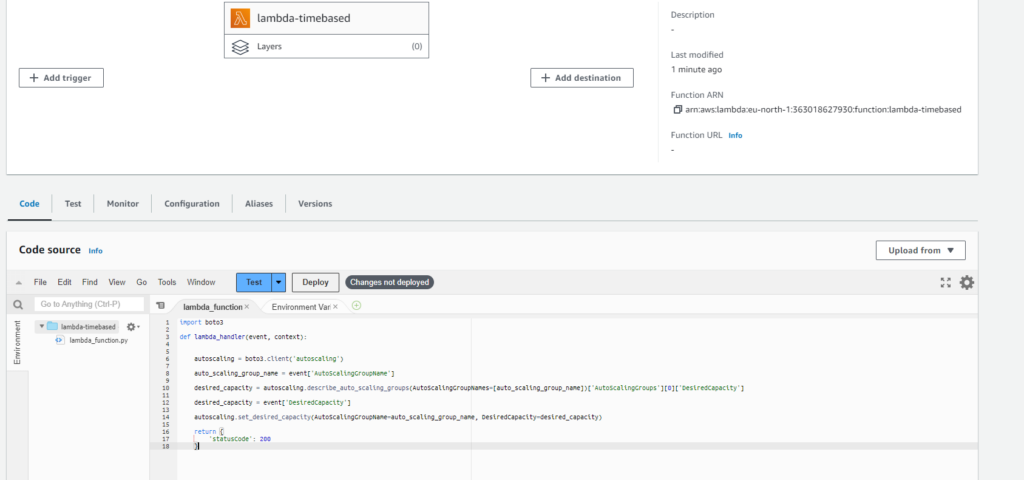Collapse the lambda-timebased folder tree

point(42,327)
